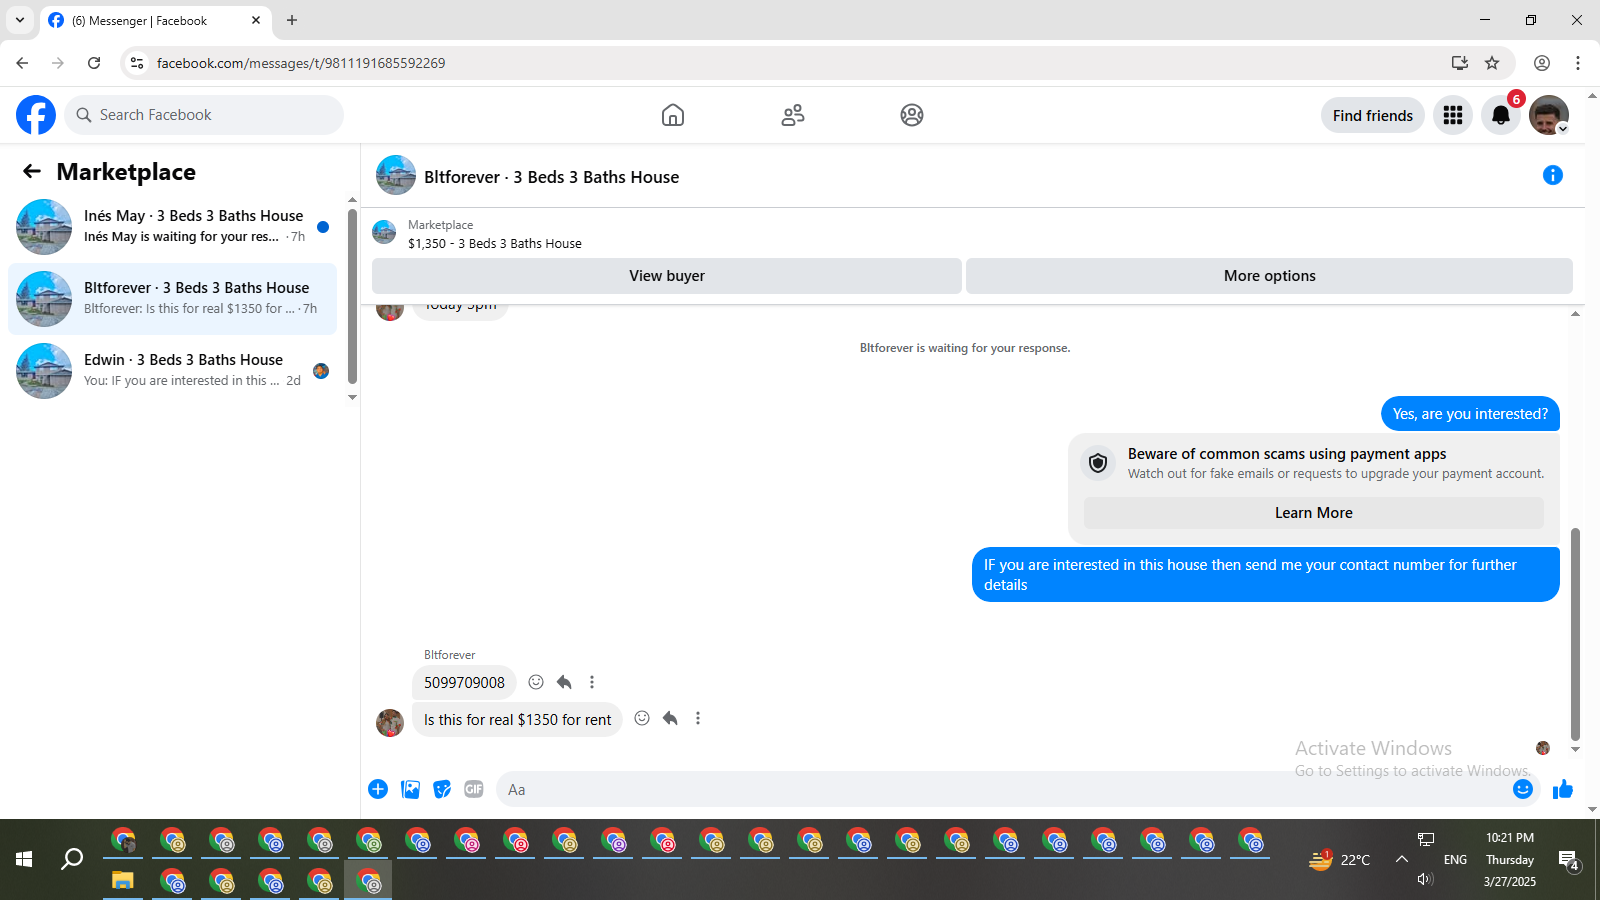This screenshot has height=900, width=1600.
Task: Open the Chrome three-dot menu
Action: [1578, 63]
